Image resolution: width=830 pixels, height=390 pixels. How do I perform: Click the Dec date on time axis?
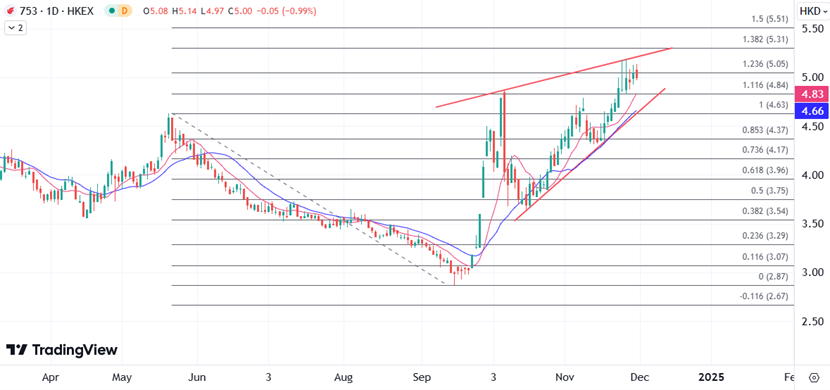[x=638, y=377]
